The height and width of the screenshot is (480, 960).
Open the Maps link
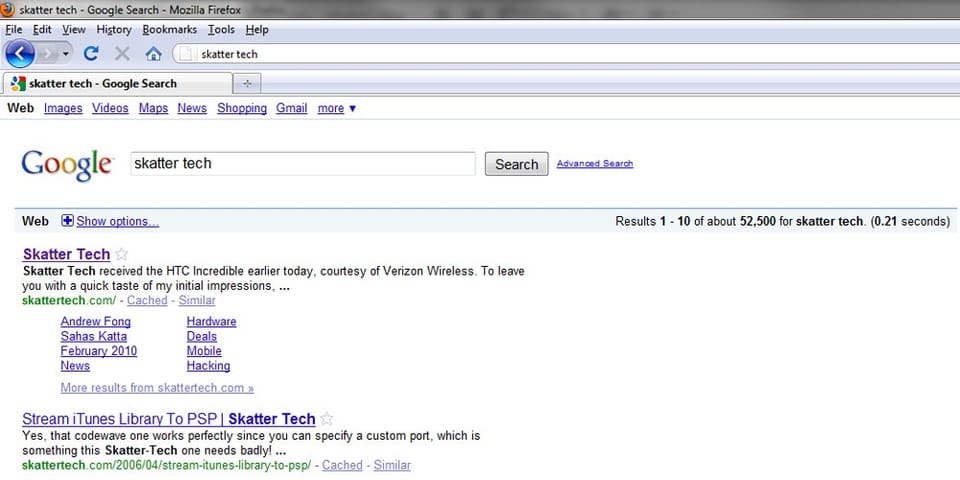(x=153, y=108)
